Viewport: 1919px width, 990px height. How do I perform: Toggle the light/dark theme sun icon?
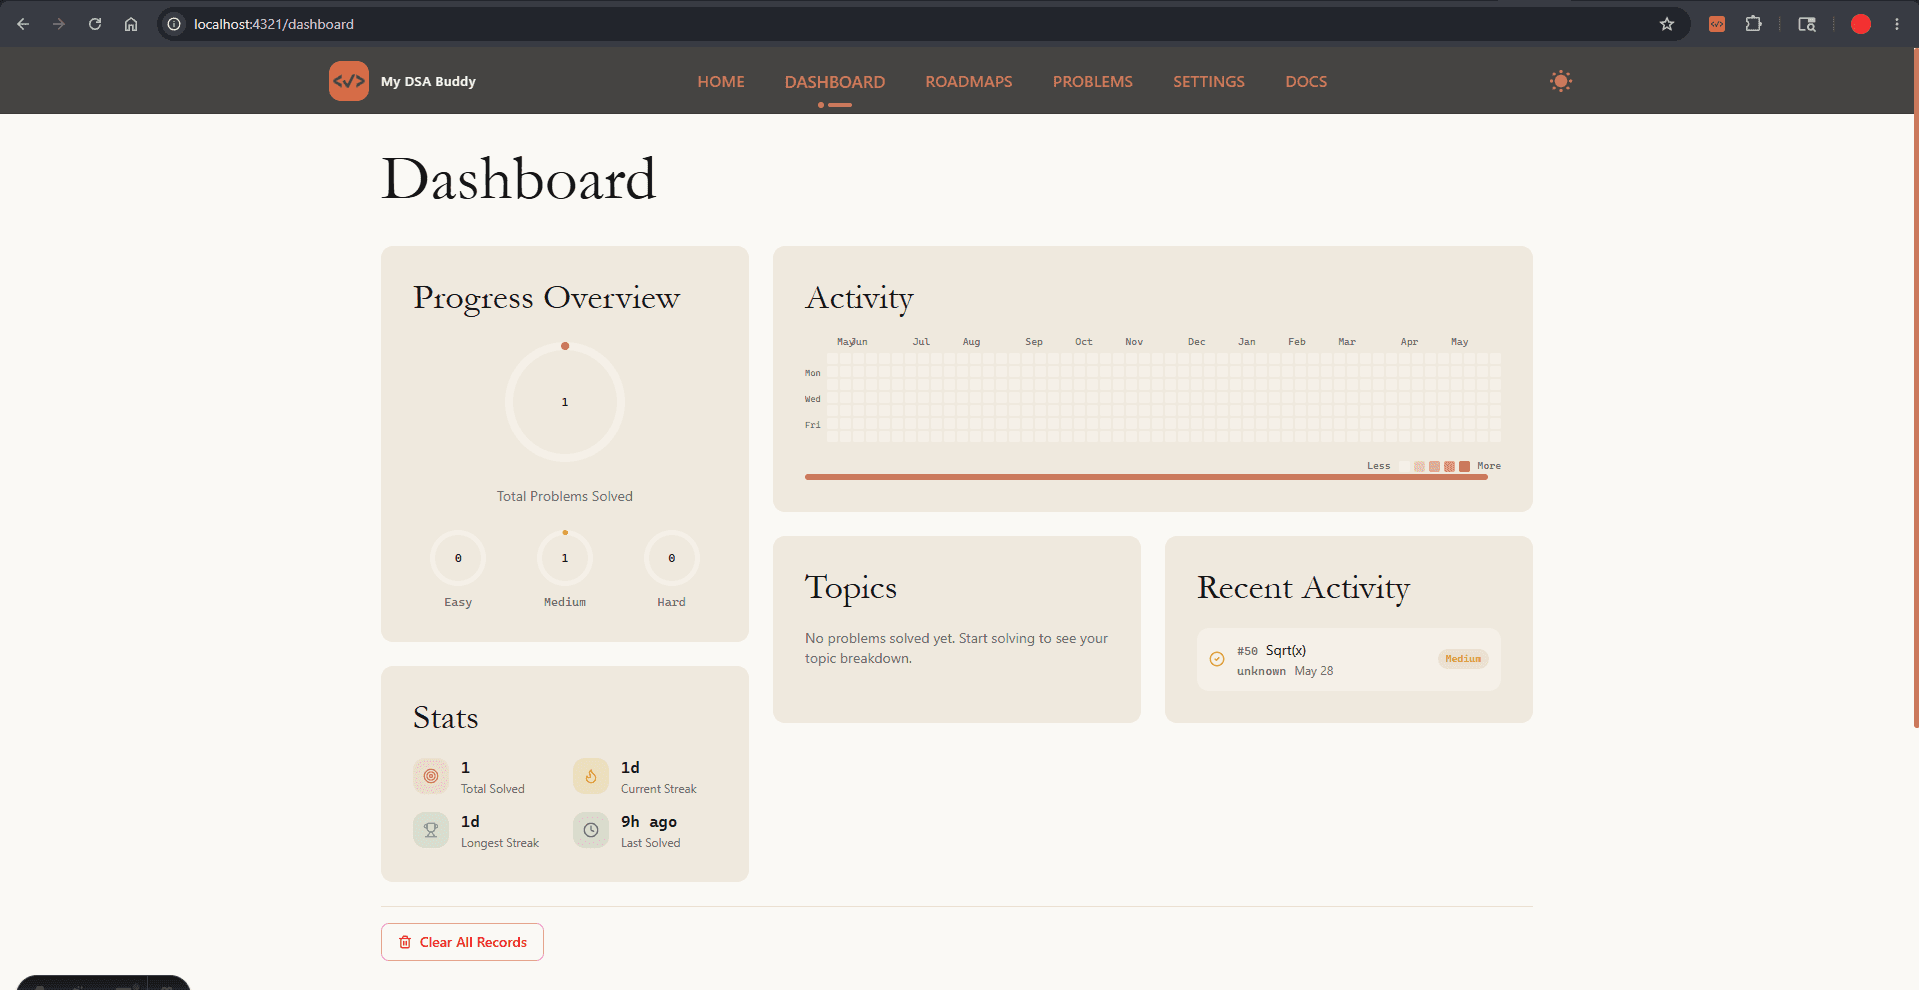pyautogui.click(x=1561, y=81)
